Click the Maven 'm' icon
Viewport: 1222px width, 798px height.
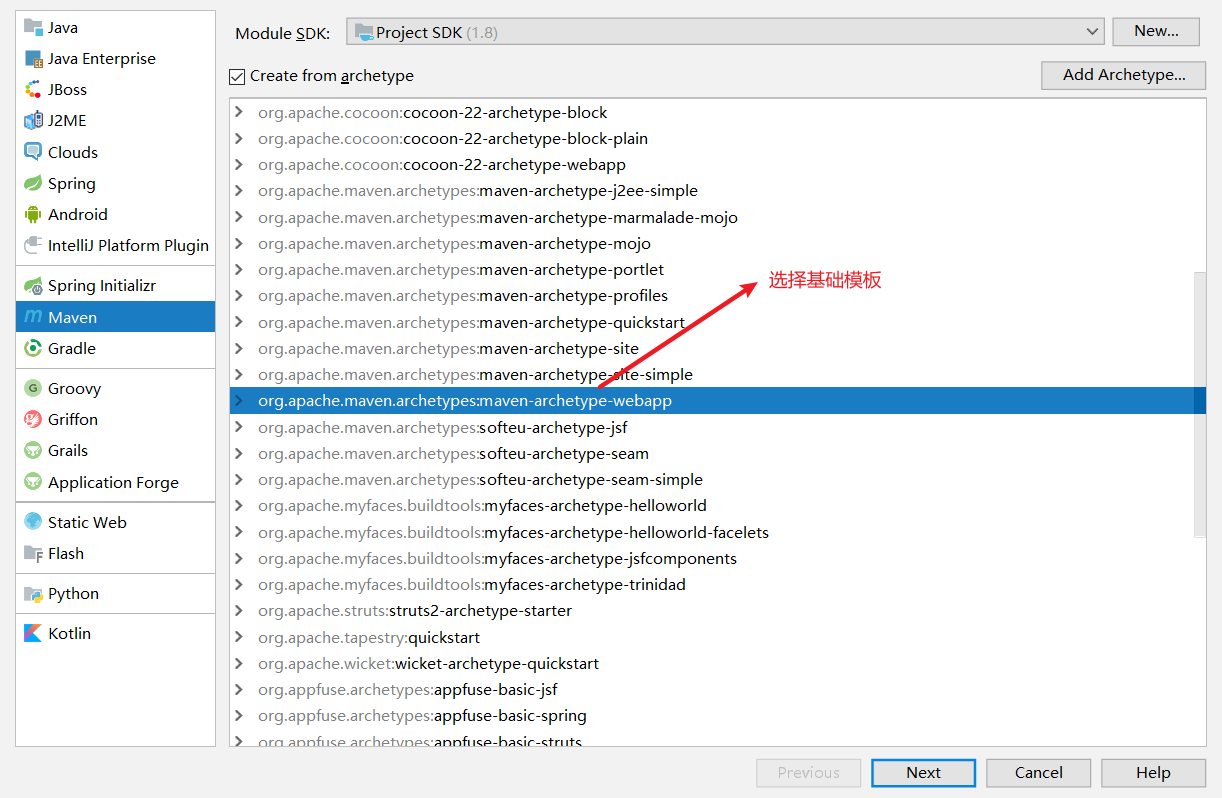(x=33, y=317)
